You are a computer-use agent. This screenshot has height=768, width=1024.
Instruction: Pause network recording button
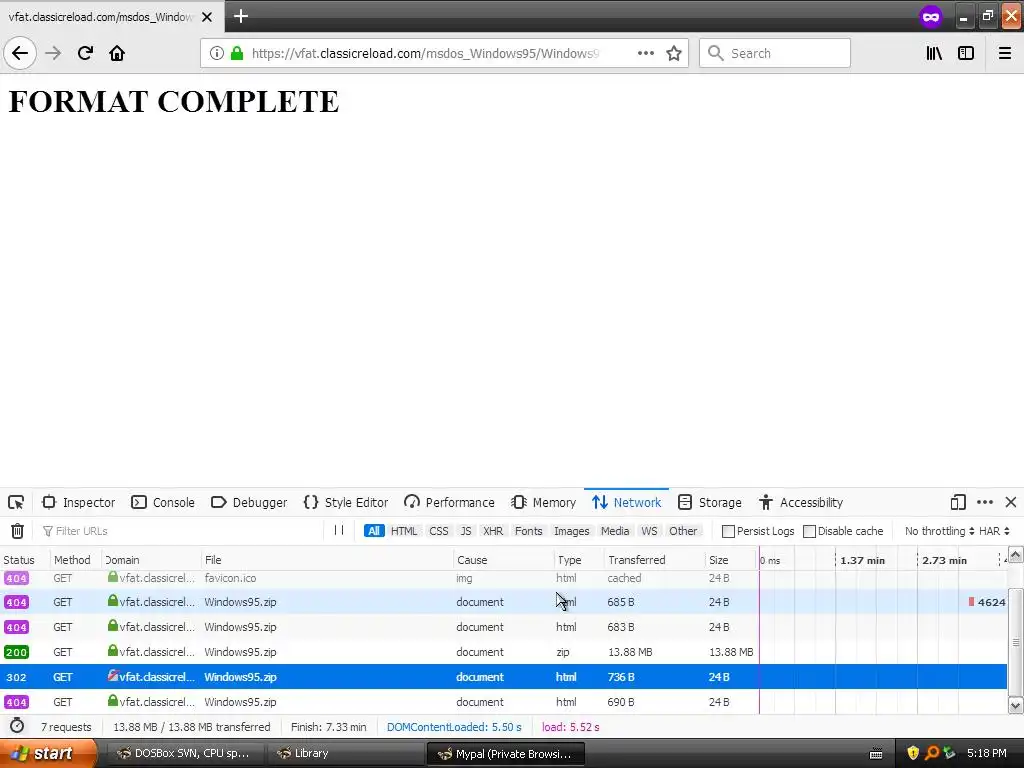click(339, 530)
